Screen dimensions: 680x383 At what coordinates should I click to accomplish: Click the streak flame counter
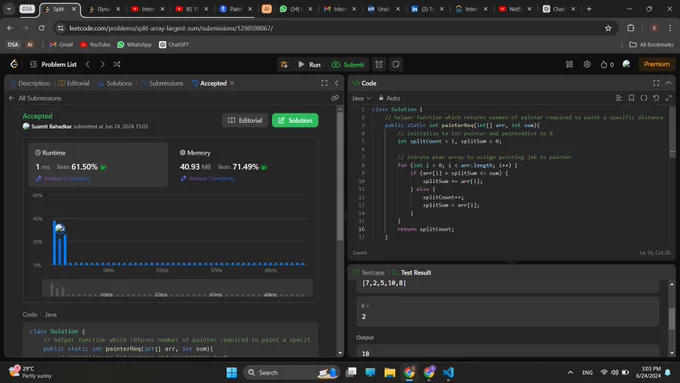[x=607, y=64]
